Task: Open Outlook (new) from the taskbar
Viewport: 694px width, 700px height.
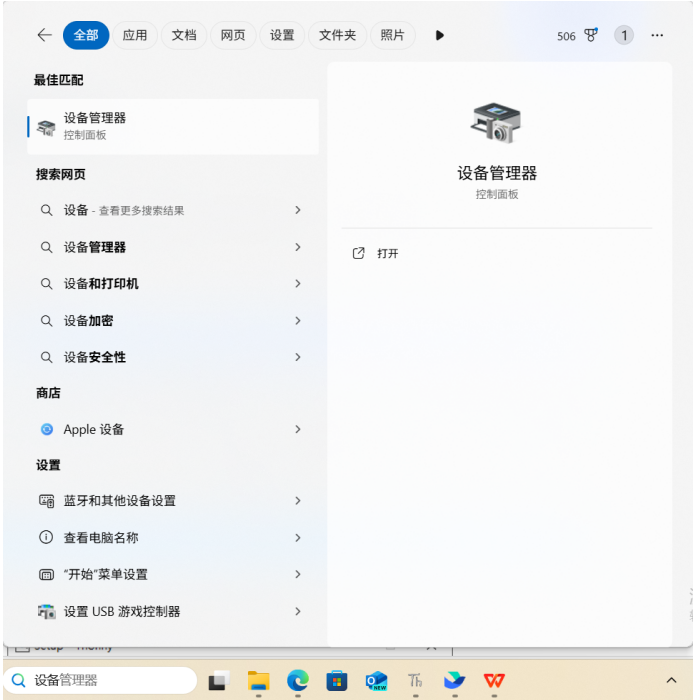Action: [376, 681]
